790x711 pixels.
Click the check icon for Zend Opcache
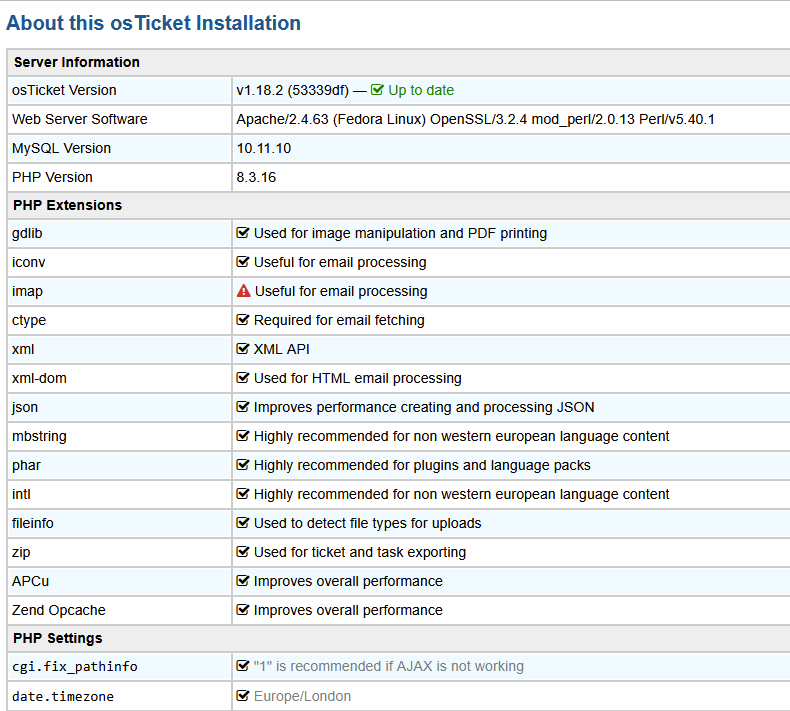(x=243, y=610)
